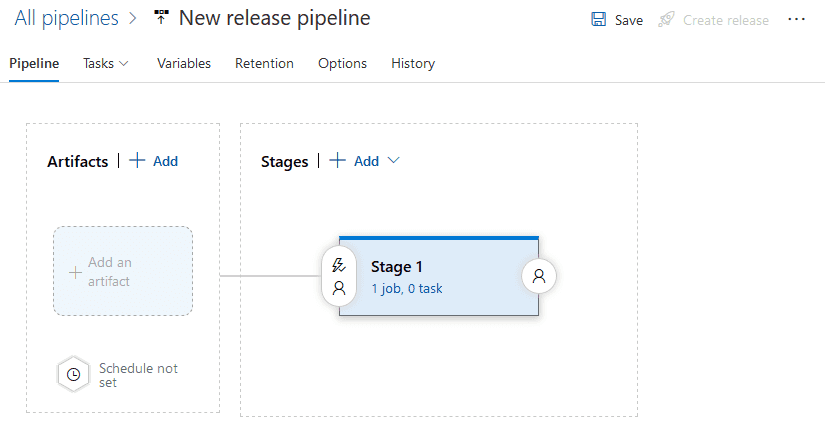Open the Retention tab
Screen dimensions: 825x448
(x=264, y=63)
